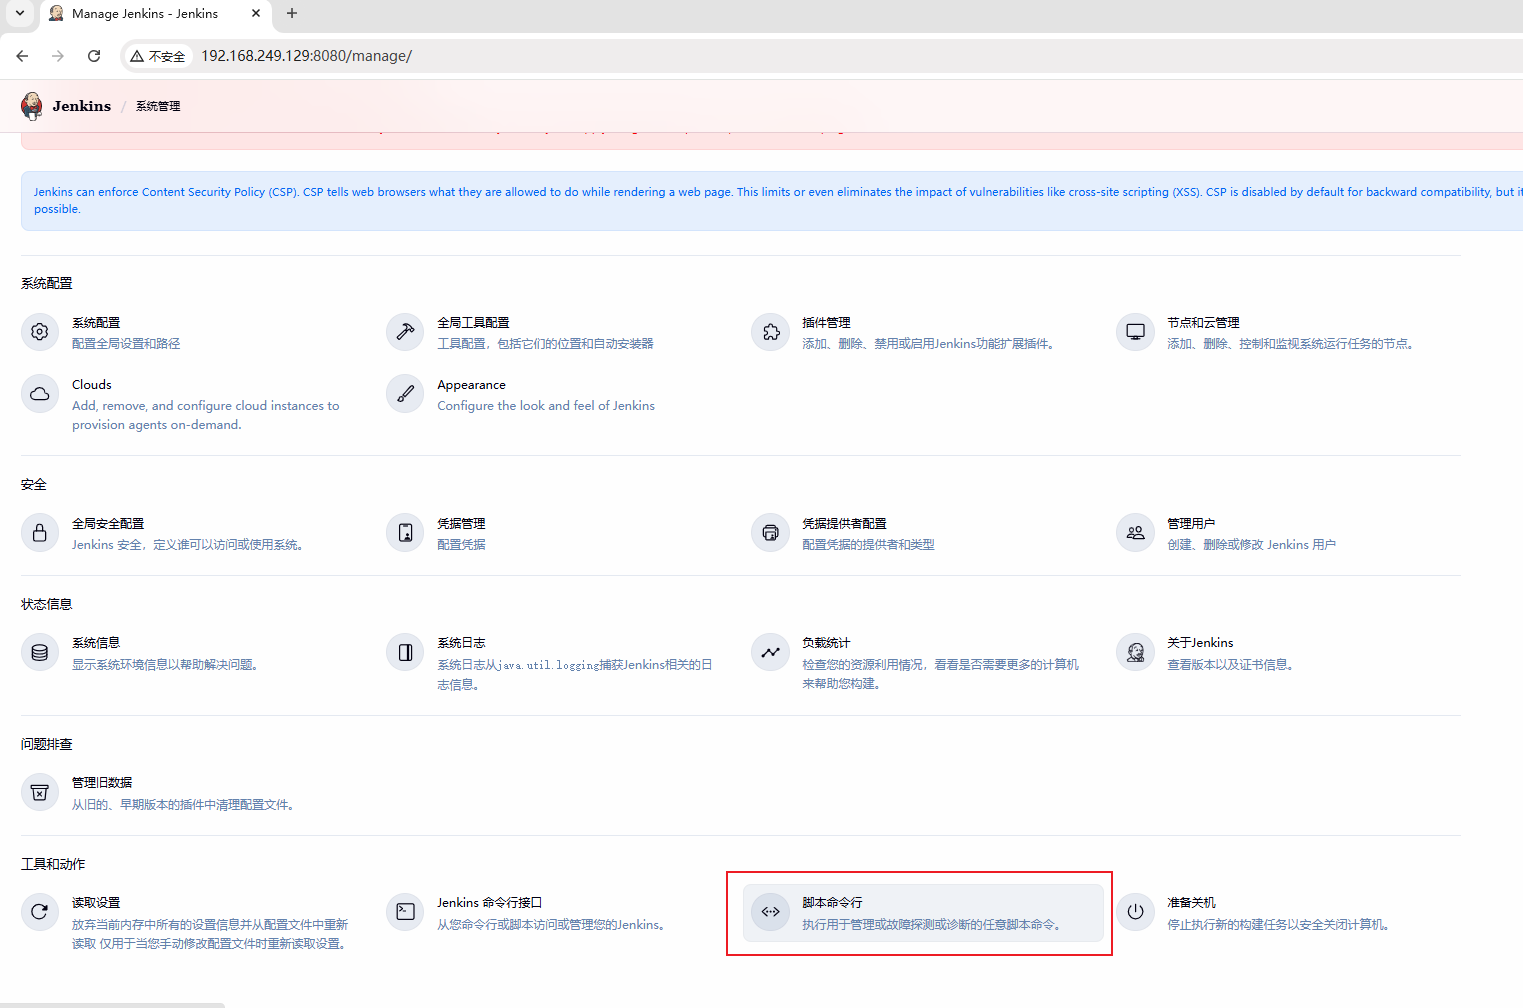
Task: Click the 管理旧数据 archive icon
Action: click(40, 792)
